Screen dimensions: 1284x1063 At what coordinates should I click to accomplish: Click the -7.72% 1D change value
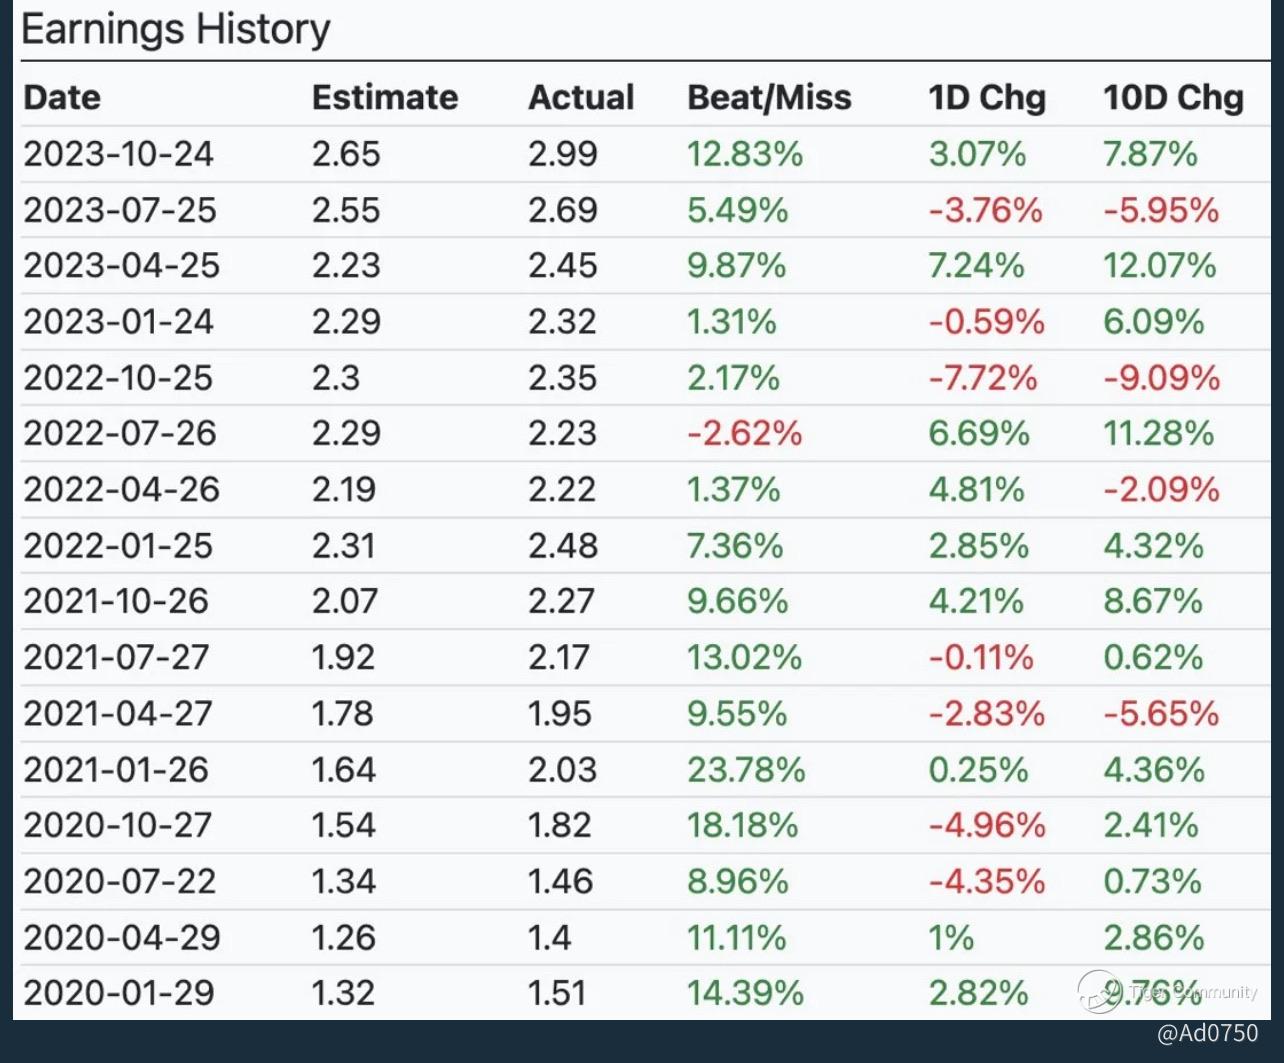(983, 377)
